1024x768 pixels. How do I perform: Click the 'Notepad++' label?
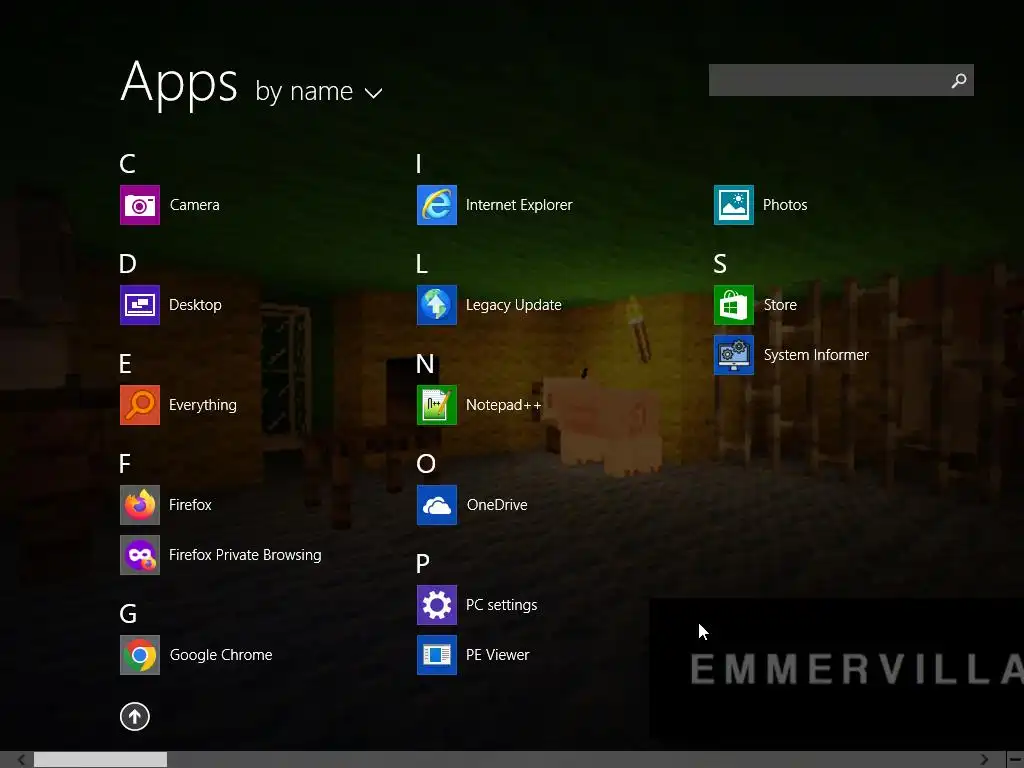tap(504, 405)
